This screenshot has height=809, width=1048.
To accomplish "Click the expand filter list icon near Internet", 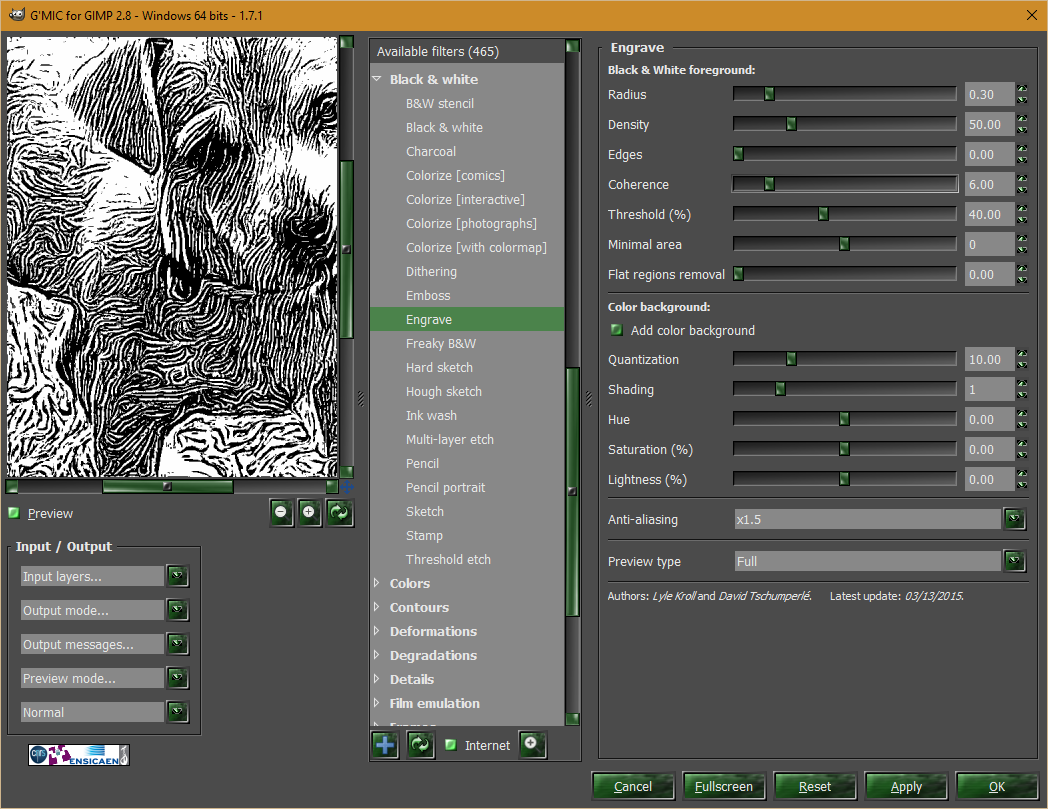I will tap(532, 745).
